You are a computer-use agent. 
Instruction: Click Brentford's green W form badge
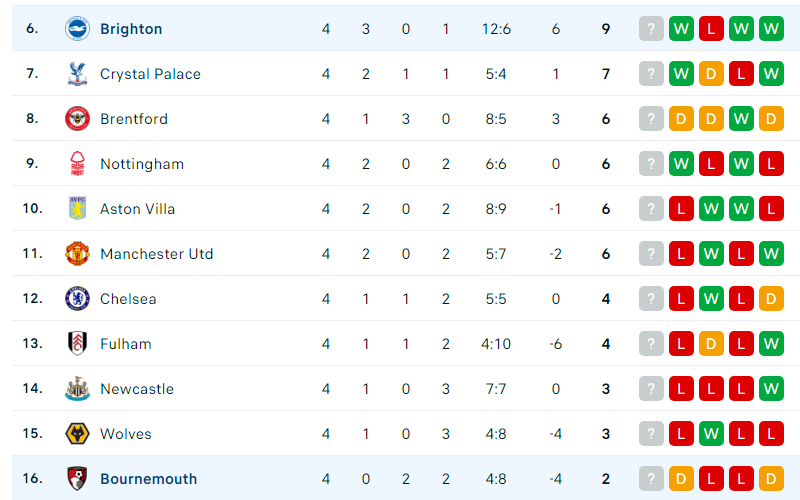[741, 118]
